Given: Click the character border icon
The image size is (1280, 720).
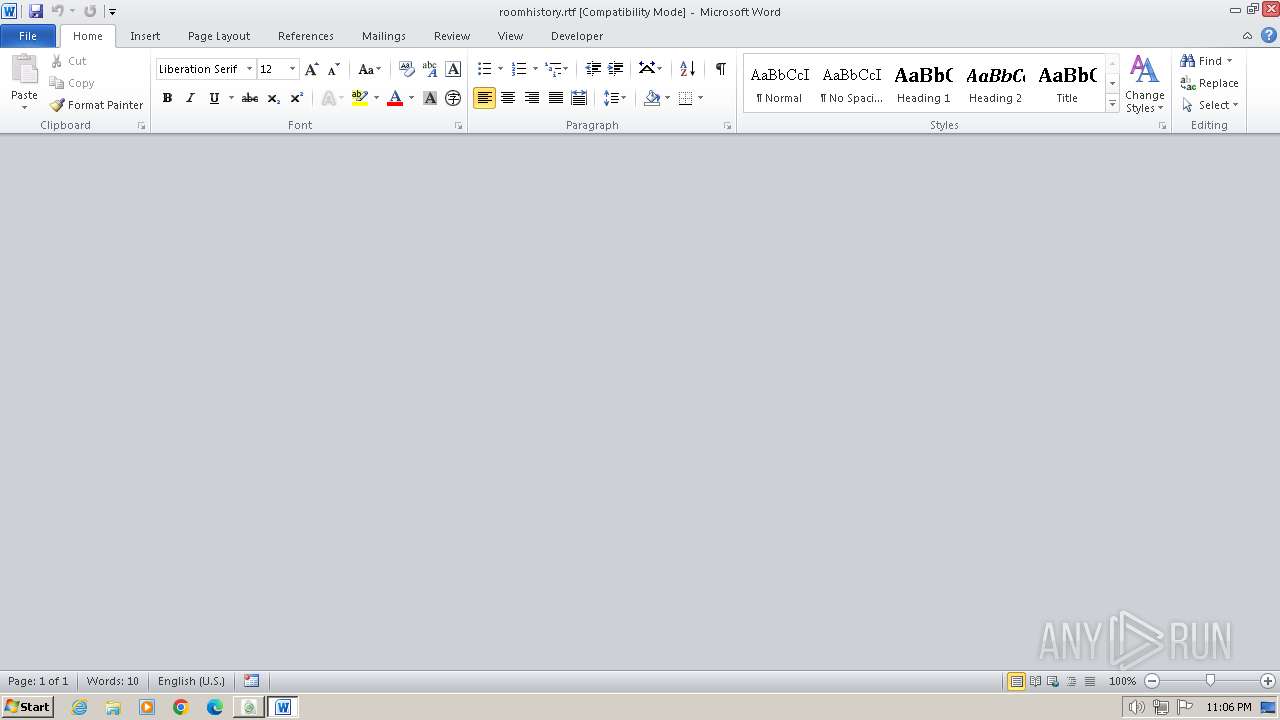Looking at the screenshot, I should coord(453,69).
